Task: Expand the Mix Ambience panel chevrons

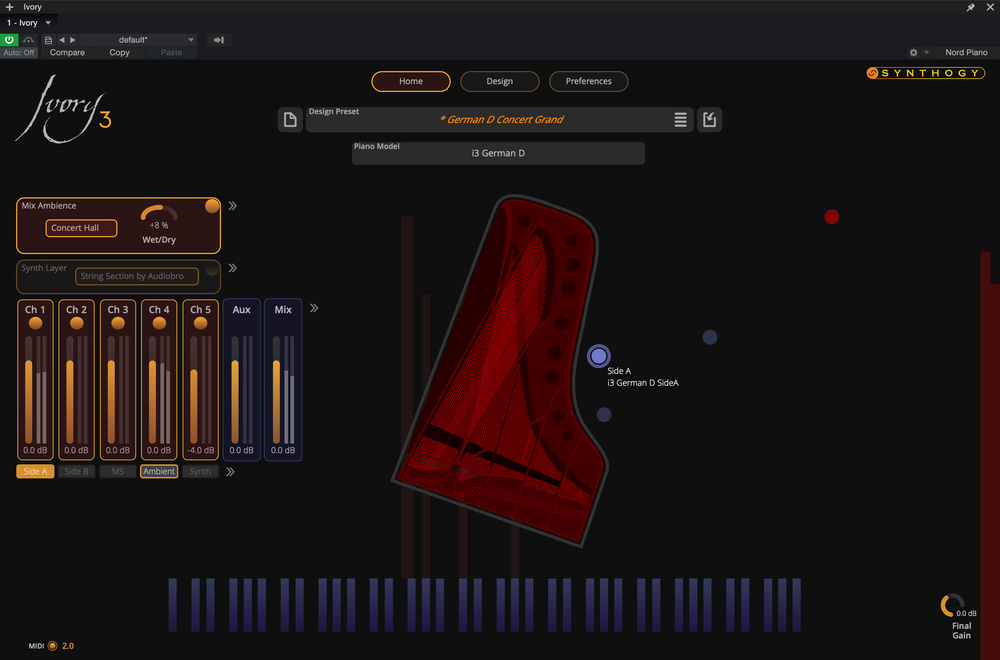Action: point(232,205)
